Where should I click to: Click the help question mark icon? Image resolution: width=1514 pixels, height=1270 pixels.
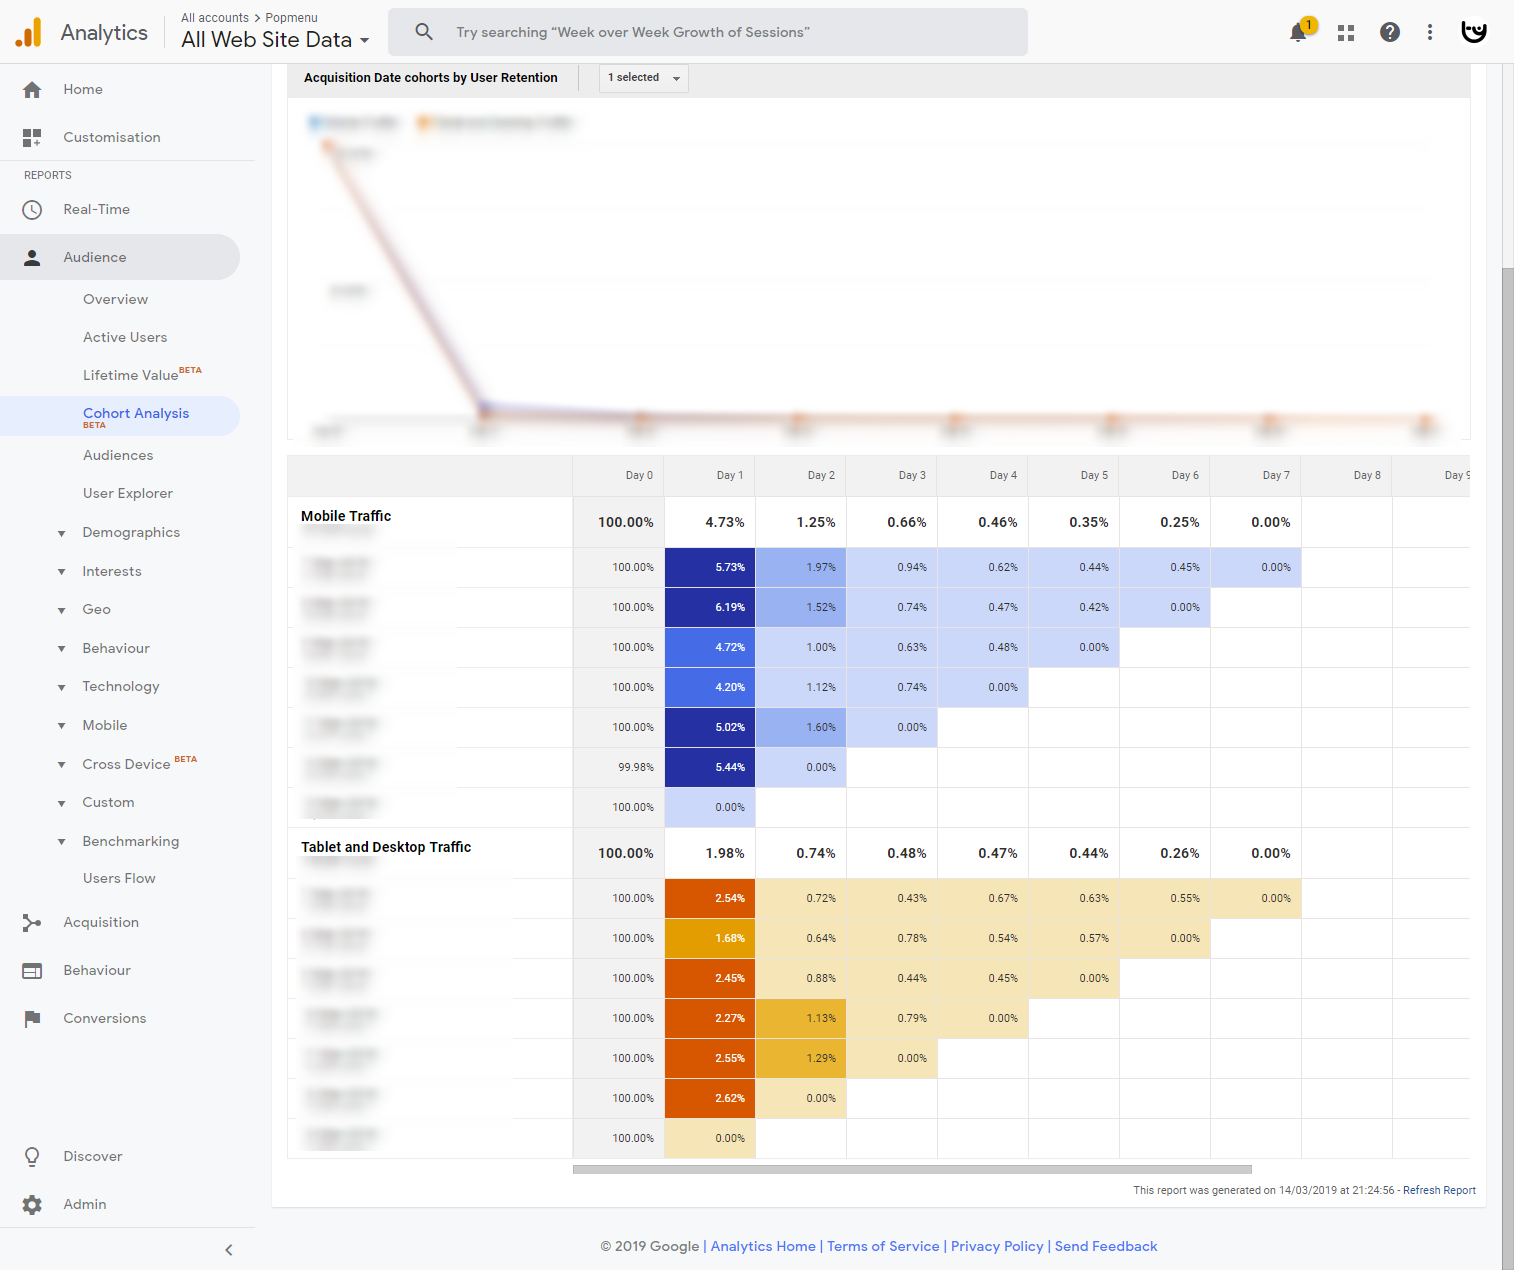click(x=1390, y=32)
